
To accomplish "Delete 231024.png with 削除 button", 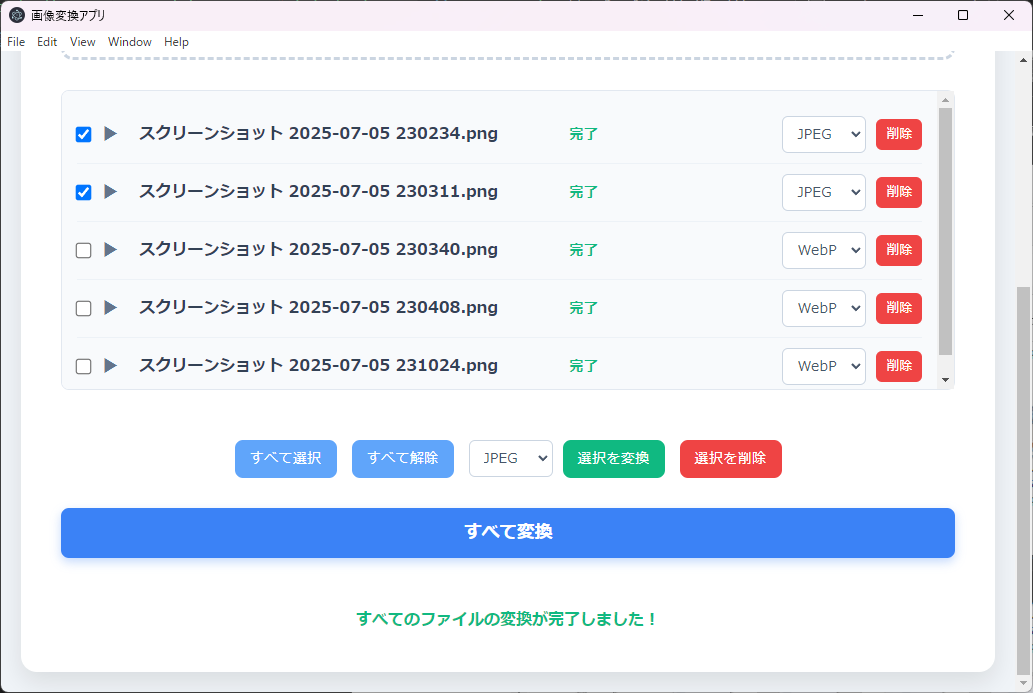I will [899, 366].
